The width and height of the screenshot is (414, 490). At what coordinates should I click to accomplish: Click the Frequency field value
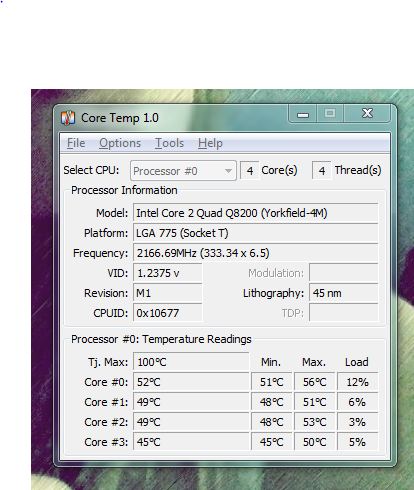pyautogui.click(x=255, y=253)
